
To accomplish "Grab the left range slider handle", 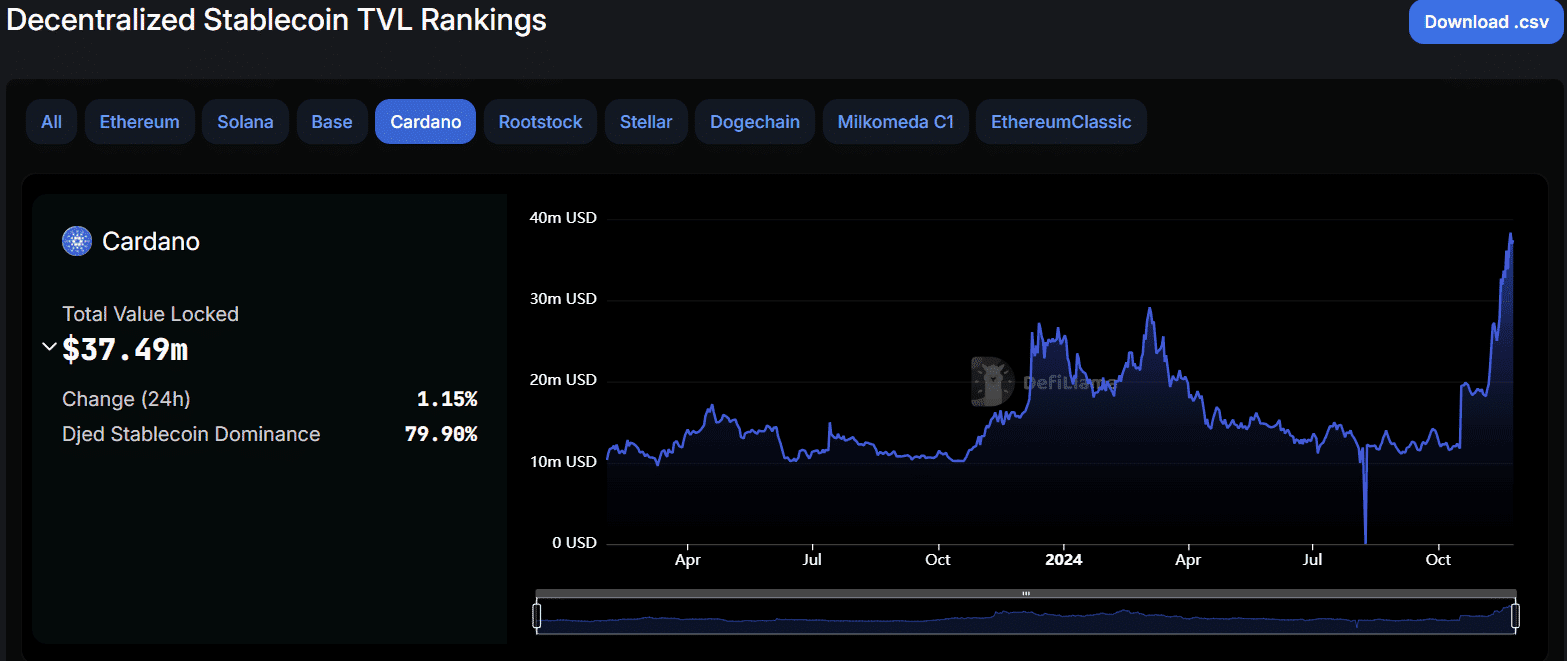I will (x=537, y=616).
